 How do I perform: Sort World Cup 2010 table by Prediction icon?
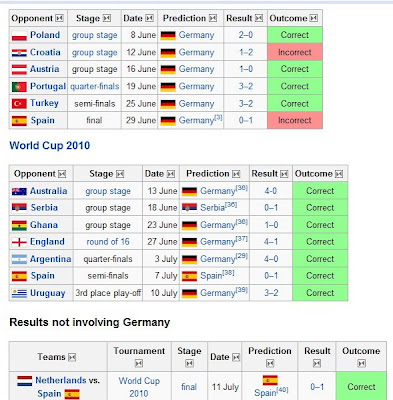pos(236,174)
